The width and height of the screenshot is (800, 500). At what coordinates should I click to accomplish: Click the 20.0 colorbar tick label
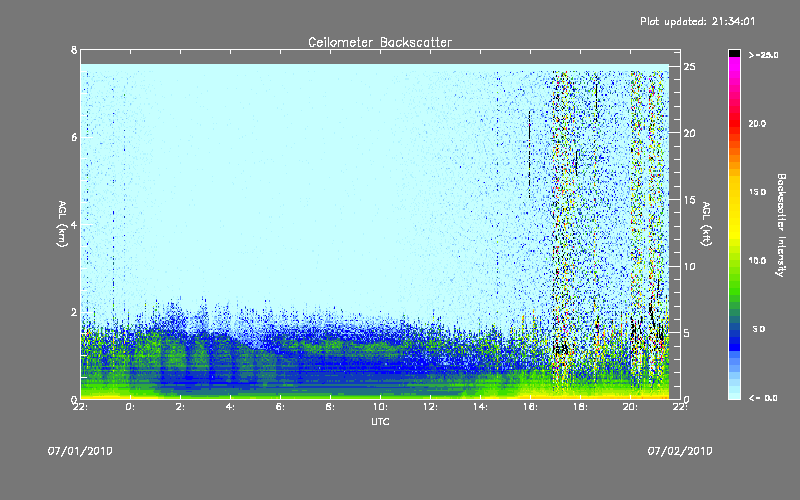pyautogui.click(x=757, y=124)
